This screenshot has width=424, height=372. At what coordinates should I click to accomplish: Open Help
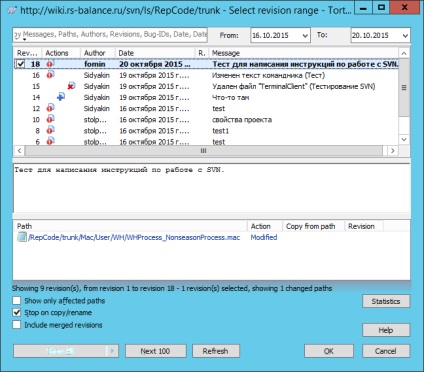[x=386, y=330]
